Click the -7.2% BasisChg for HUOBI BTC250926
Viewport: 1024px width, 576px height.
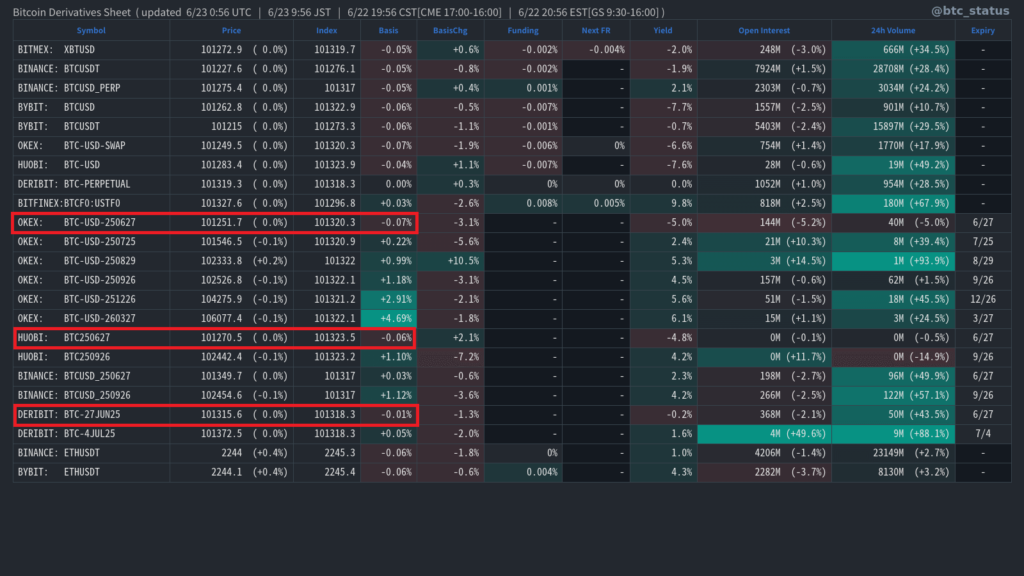point(450,357)
